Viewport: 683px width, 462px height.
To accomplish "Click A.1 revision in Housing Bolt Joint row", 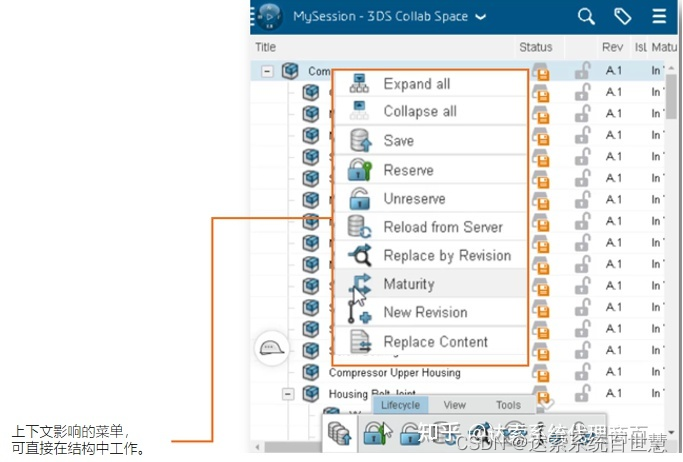I will tap(614, 393).
